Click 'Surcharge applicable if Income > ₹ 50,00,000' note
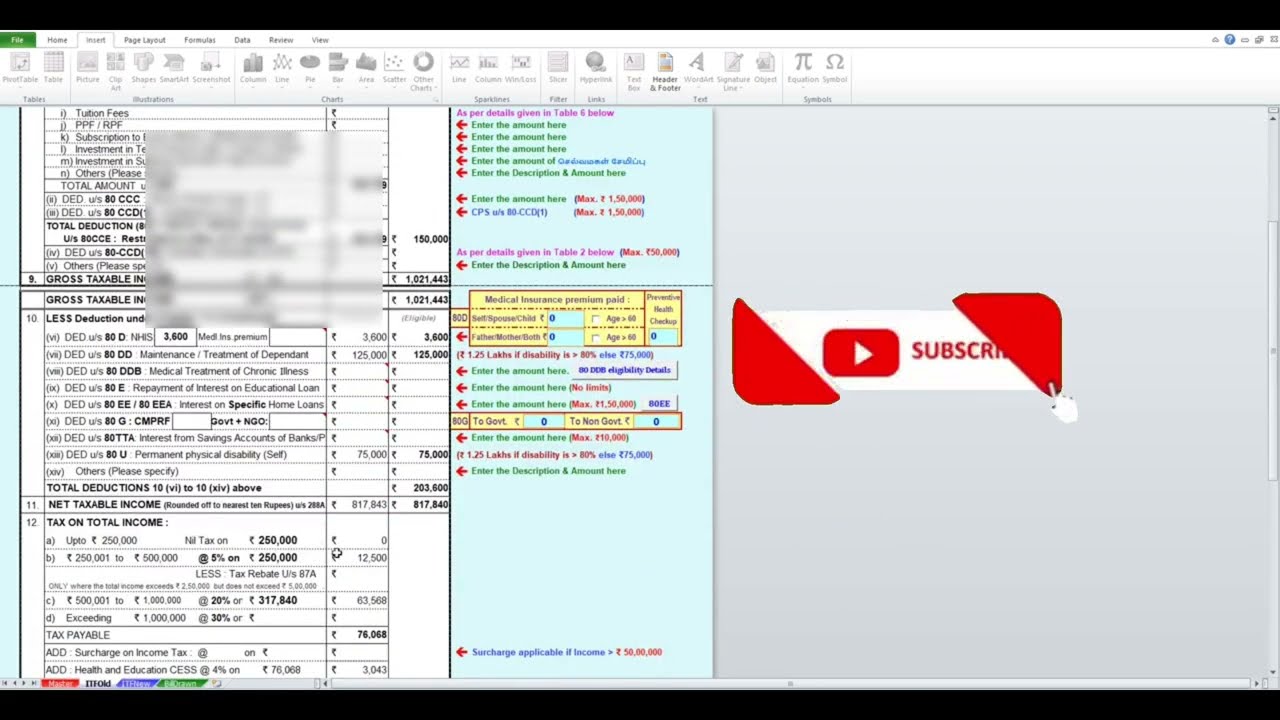Screen dimensions: 1280x720 (567, 652)
